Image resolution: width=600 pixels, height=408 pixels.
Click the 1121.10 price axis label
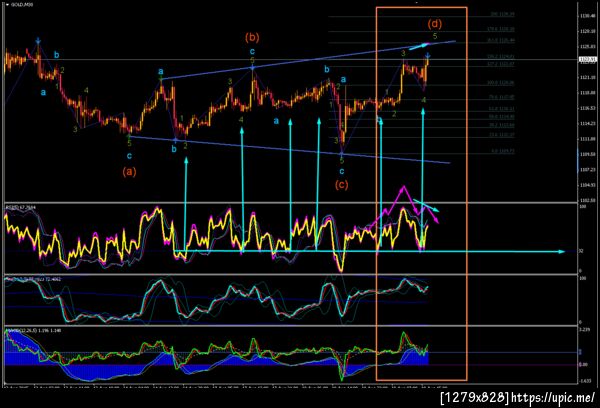click(587, 77)
